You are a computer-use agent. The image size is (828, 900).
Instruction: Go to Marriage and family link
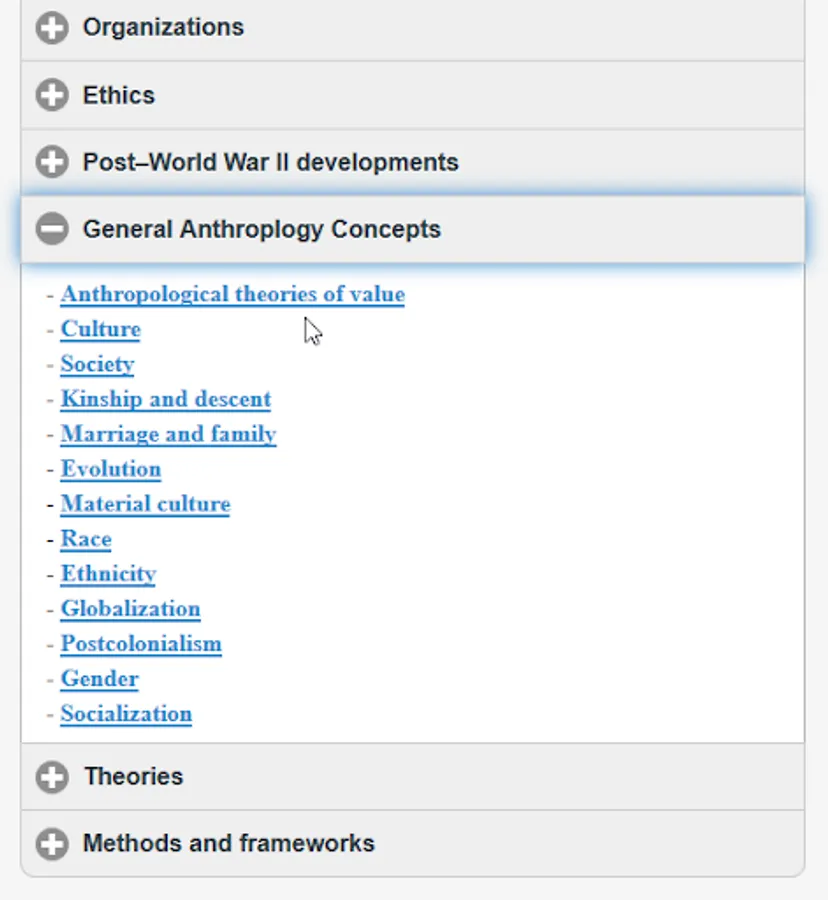[x=168, y=435]
